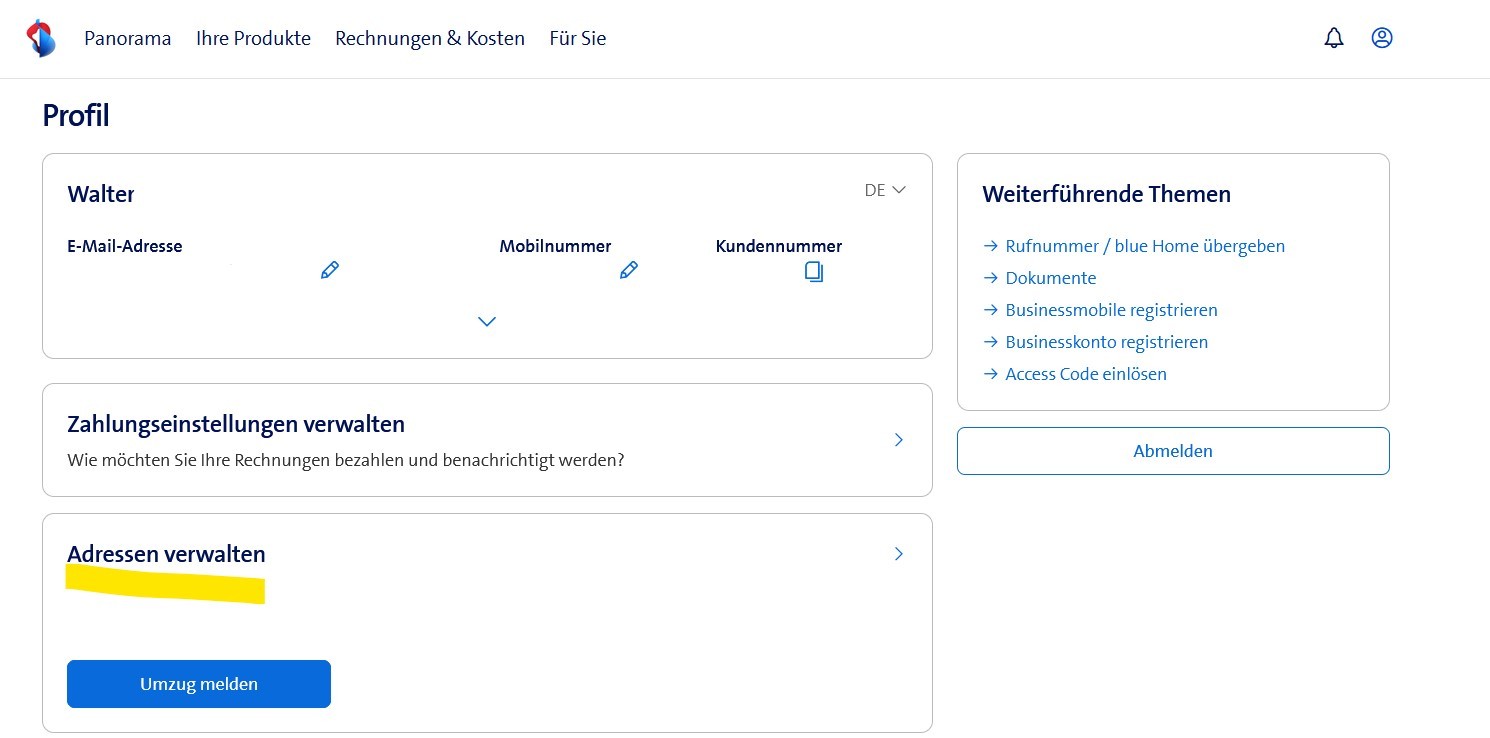Click the Swisscom logo icon
1490x738 pixels.
click(x=41, y=38)
